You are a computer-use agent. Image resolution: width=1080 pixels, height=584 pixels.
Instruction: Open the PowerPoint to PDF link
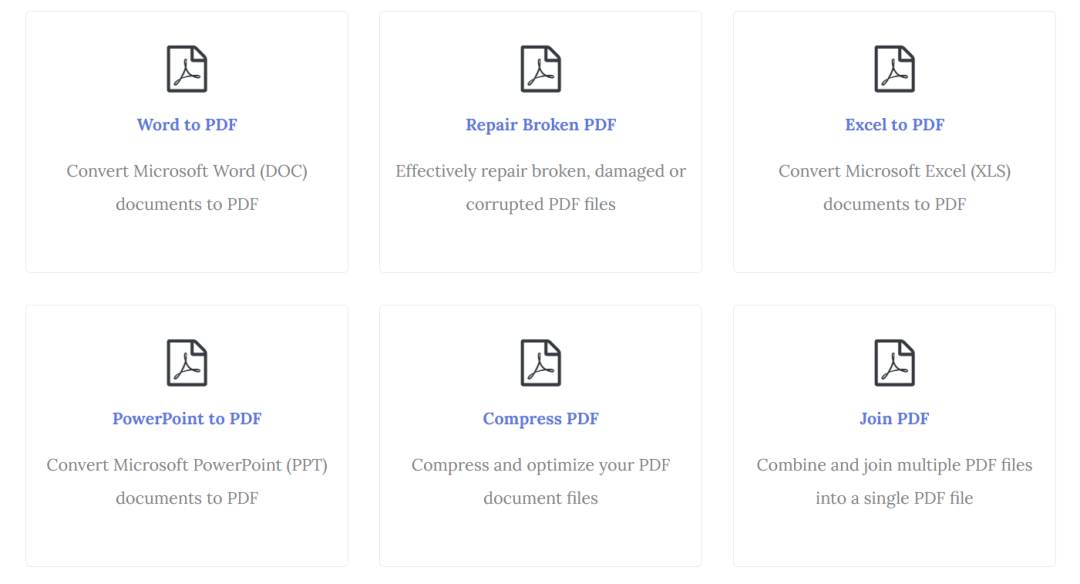[187, 419]
